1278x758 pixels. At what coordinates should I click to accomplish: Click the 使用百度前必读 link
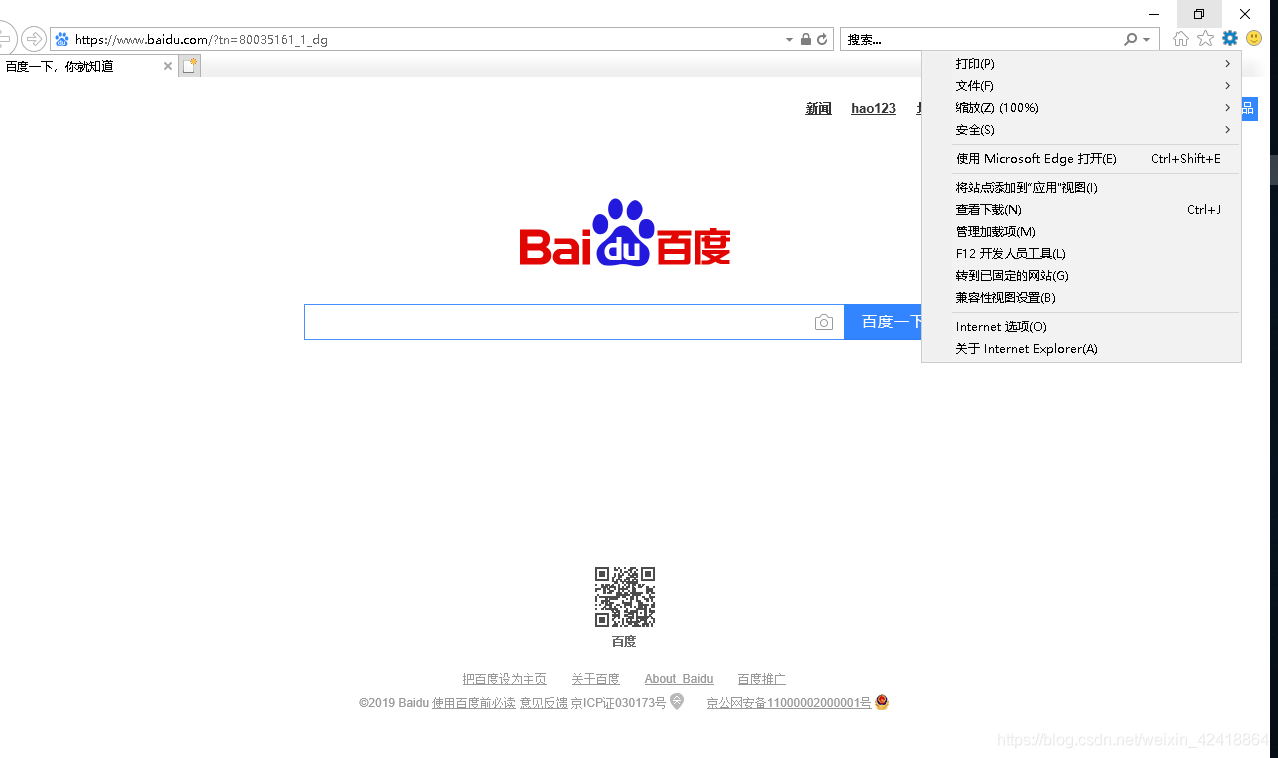[474, 703]
